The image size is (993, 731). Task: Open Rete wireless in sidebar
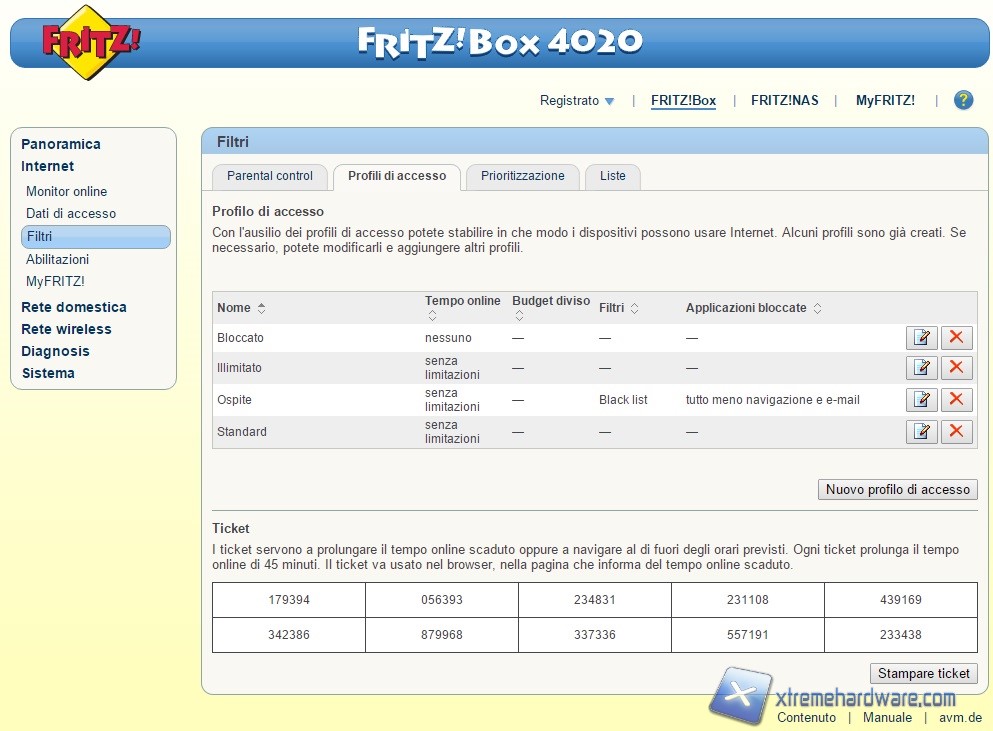pos(66,329)
